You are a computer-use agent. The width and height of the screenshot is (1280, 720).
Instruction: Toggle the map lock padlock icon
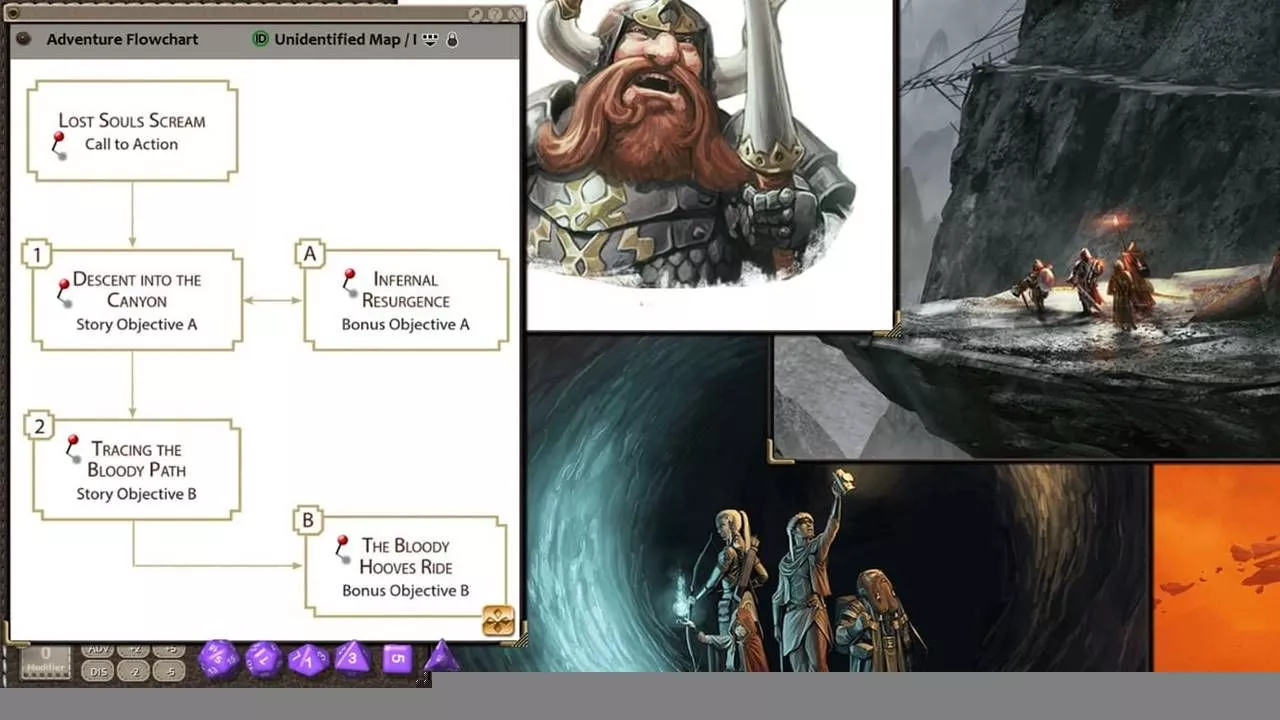click(452, 40)
